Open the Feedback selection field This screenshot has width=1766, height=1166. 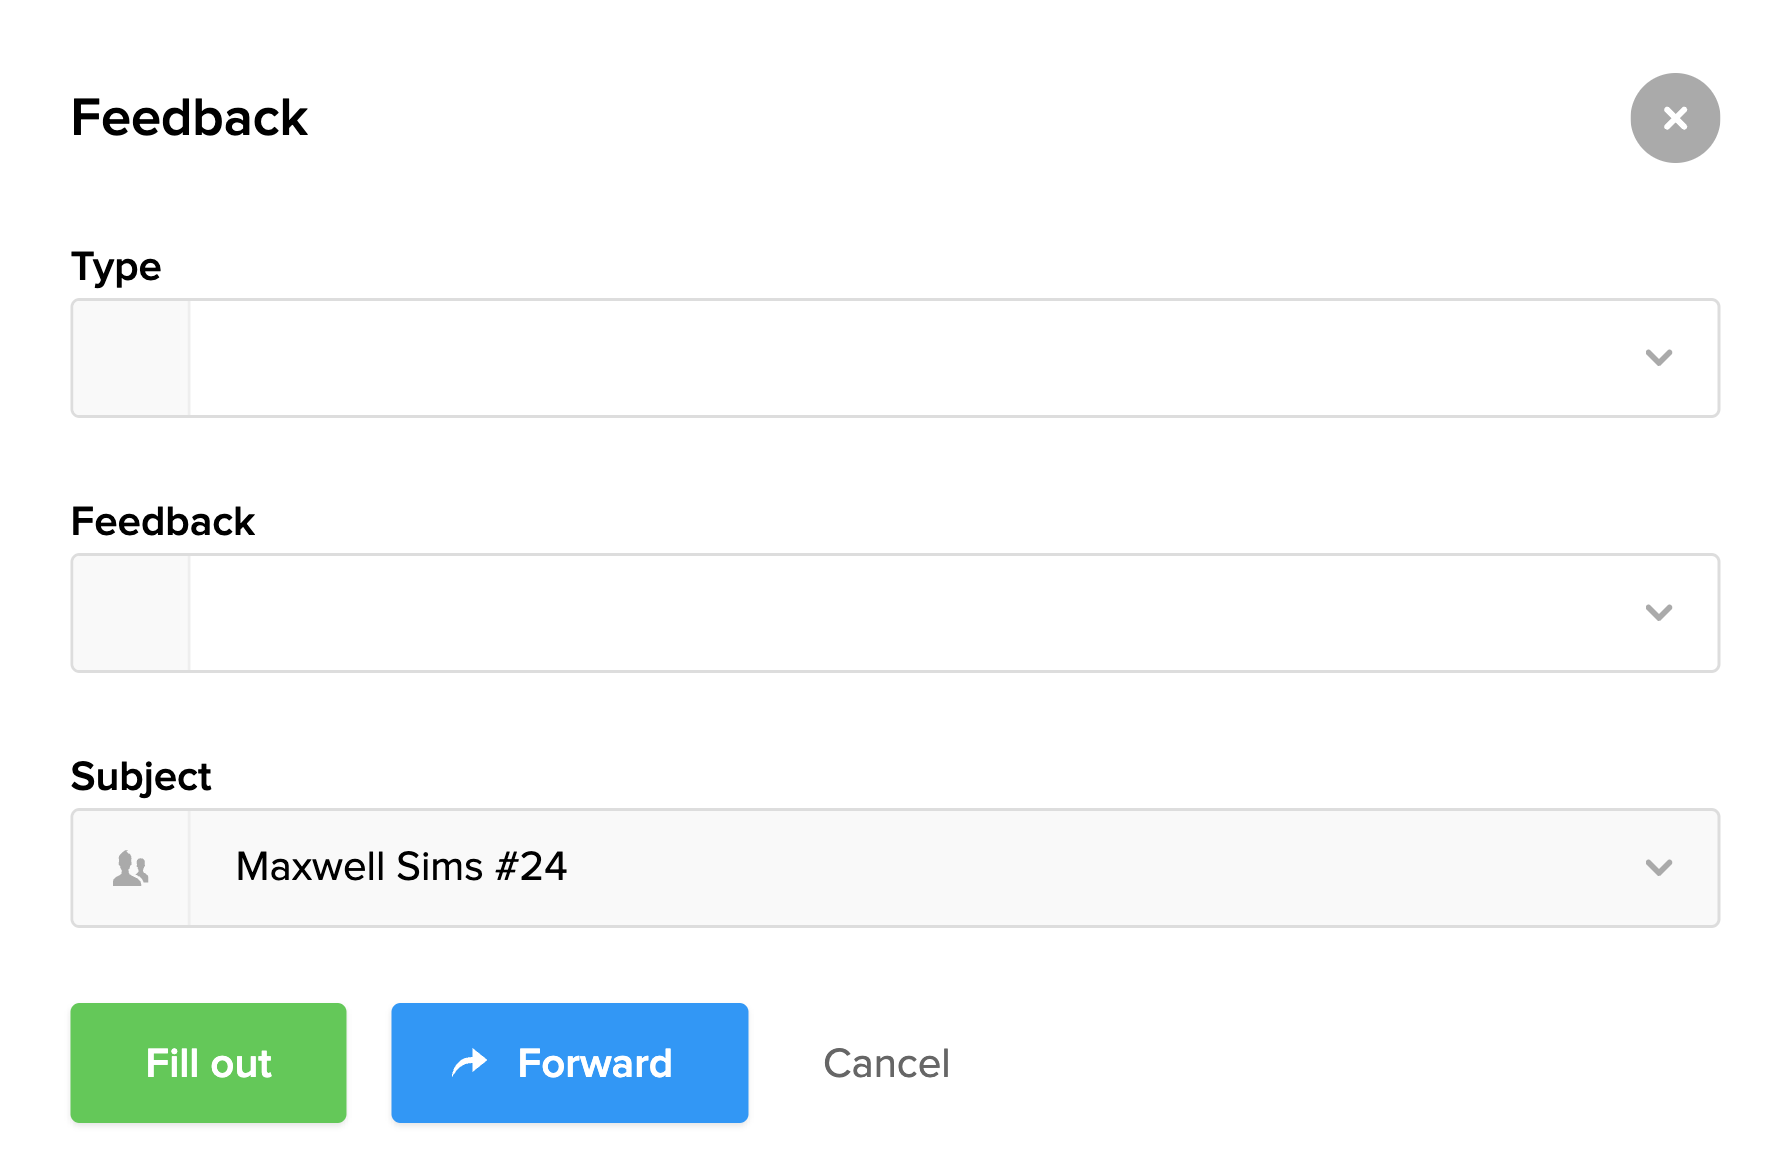[900, 613]
